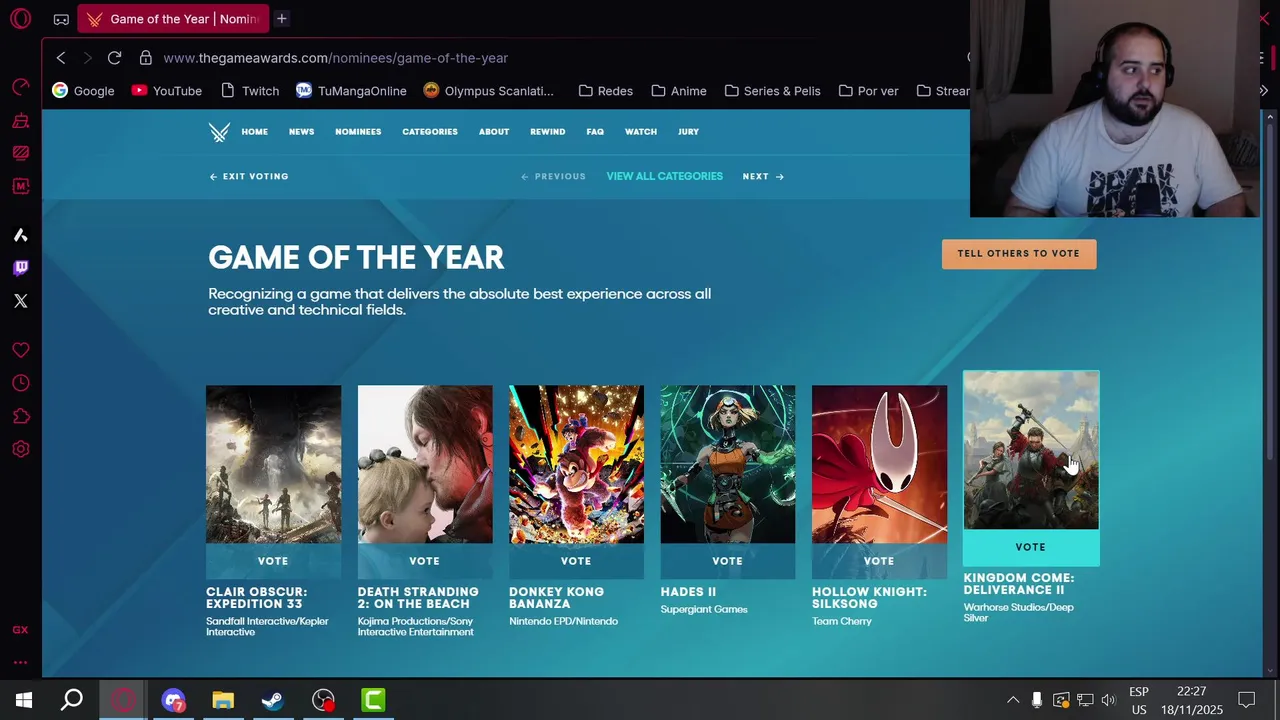Show more bookmarks with the overflow chevron
Screen dimensions: 1280x720
pos(1264,91)
